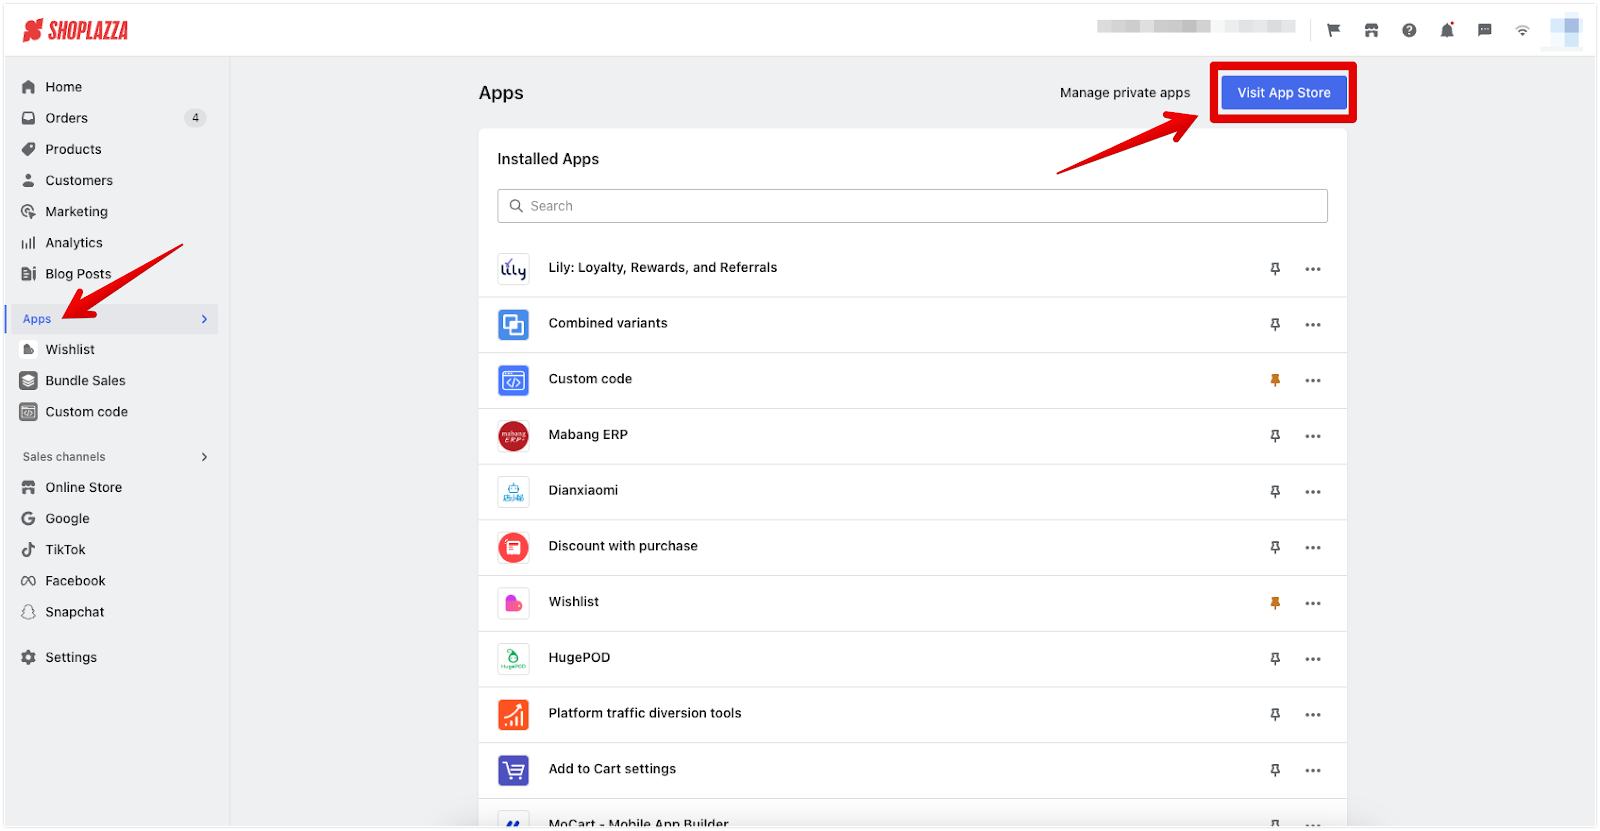This screenshot has width=1600, height=831.
Task: Pin the Mabang ERP app
Action: [x=1275, y=436]
